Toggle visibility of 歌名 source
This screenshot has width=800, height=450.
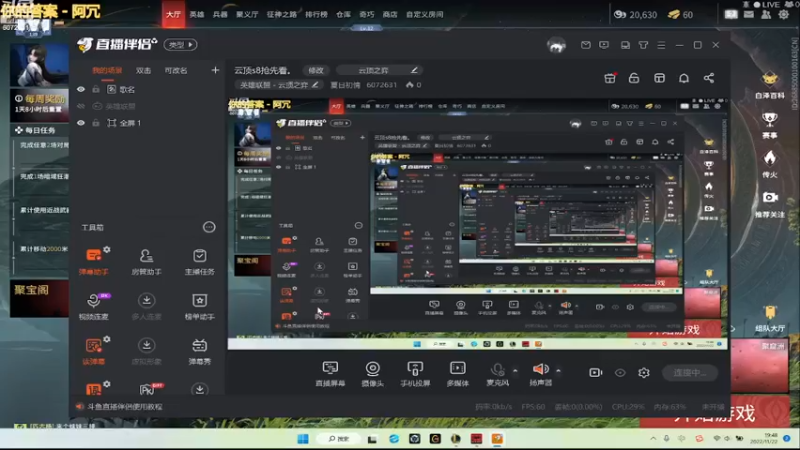81,89
